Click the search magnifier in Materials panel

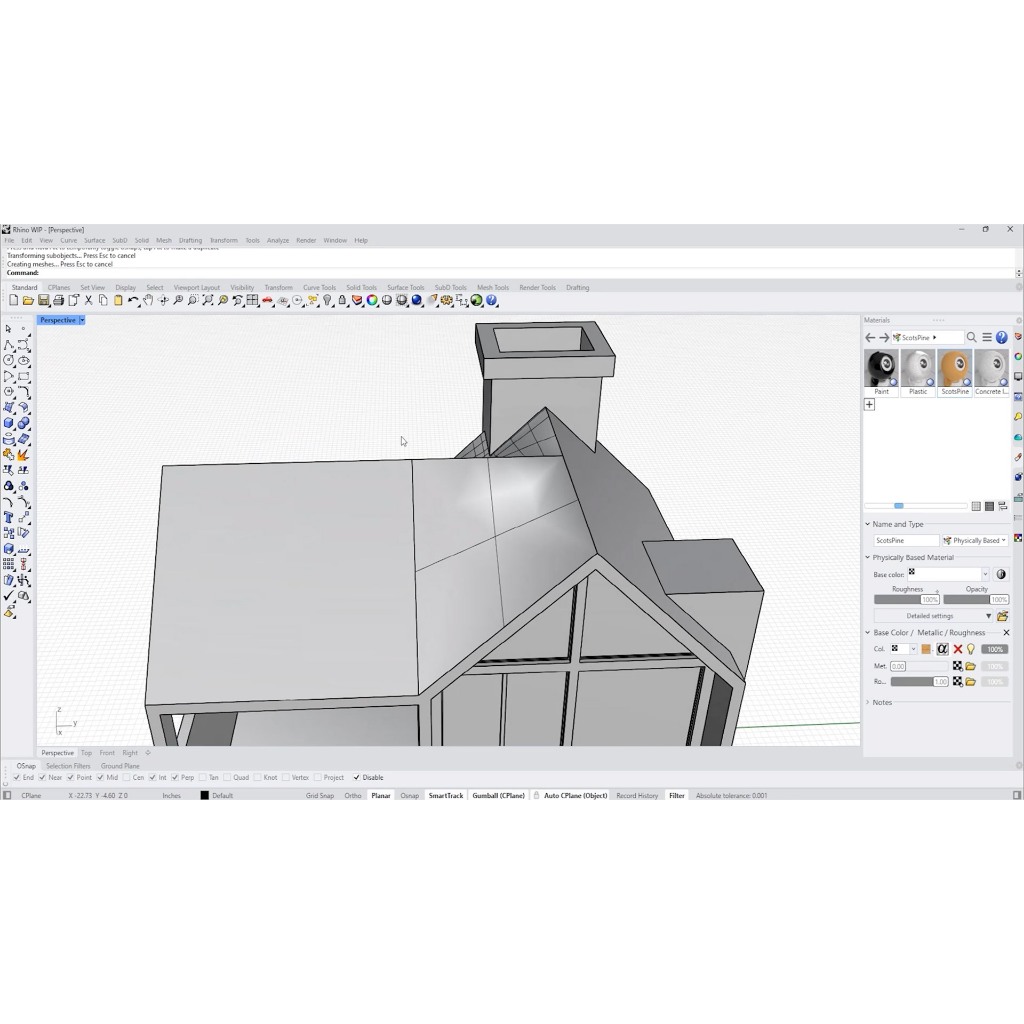click(972, 338)
